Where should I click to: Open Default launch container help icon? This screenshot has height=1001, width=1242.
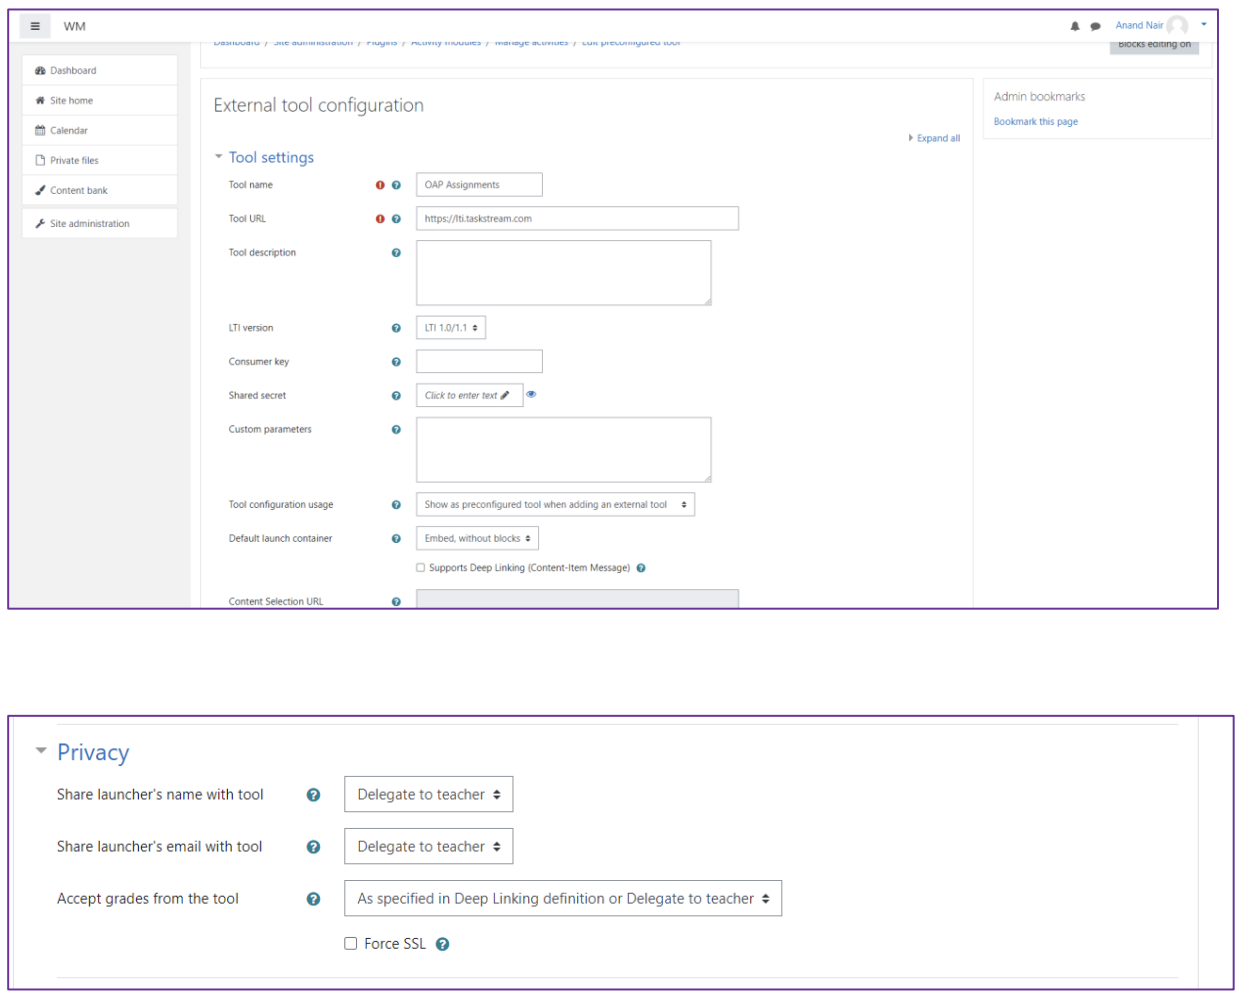click(396, 539)
